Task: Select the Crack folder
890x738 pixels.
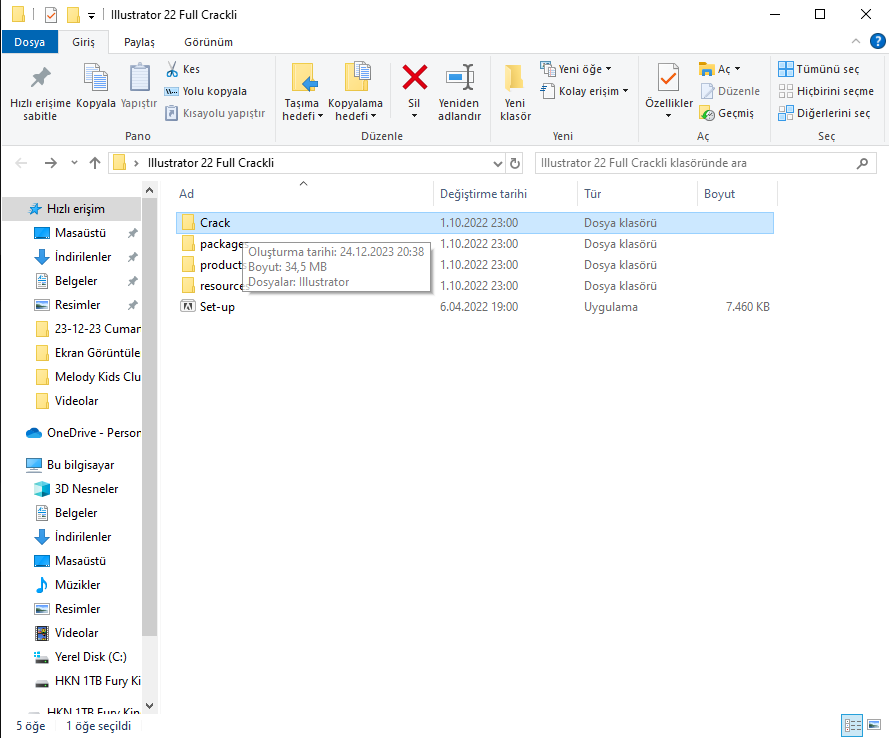Action: 475,223
